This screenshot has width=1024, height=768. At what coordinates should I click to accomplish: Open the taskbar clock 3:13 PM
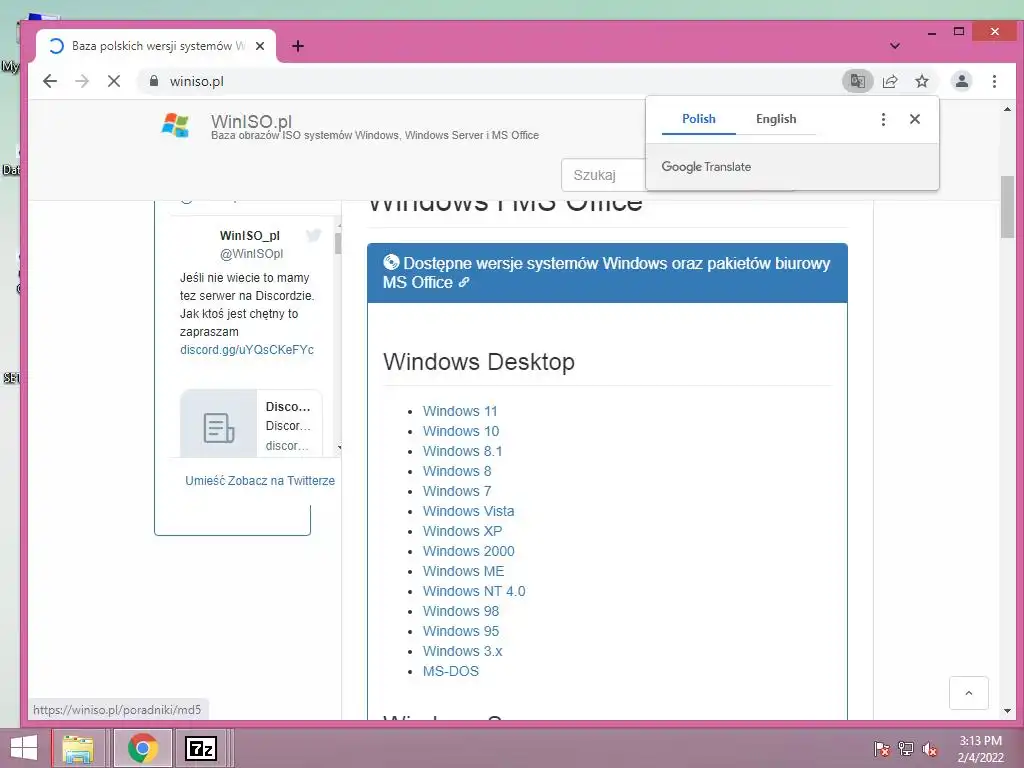click(980, 748)
